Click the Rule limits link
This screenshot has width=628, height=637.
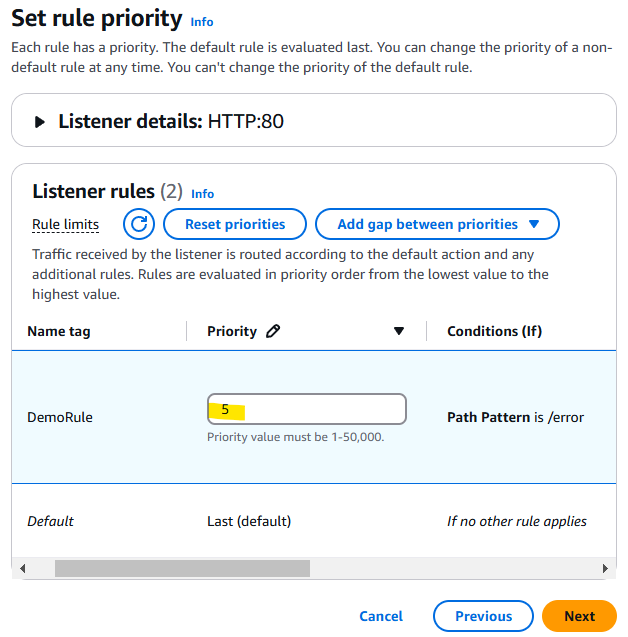pos(66,224)
